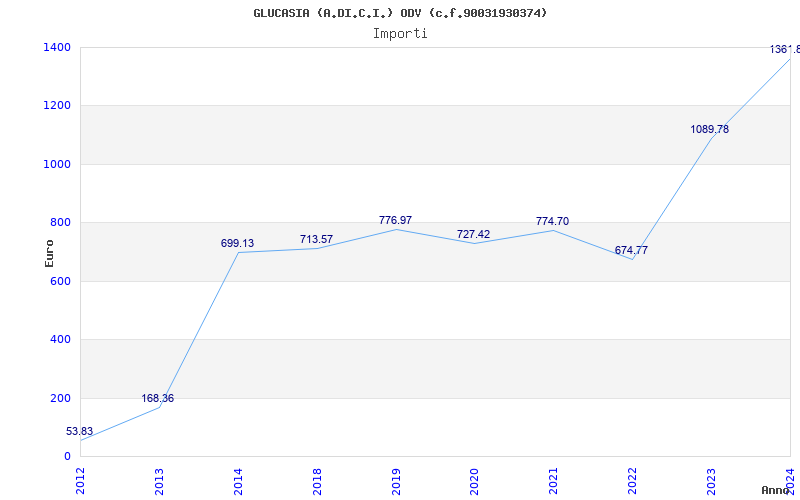Click the 1400 y-axis tick label

pos(58,47)
